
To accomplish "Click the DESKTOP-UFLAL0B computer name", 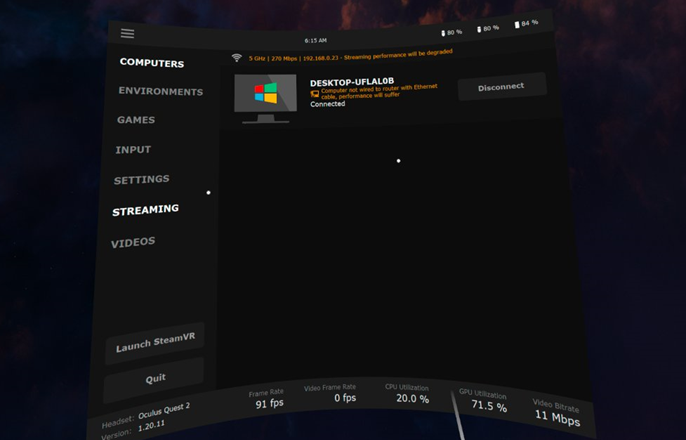I will click(352, 82).
